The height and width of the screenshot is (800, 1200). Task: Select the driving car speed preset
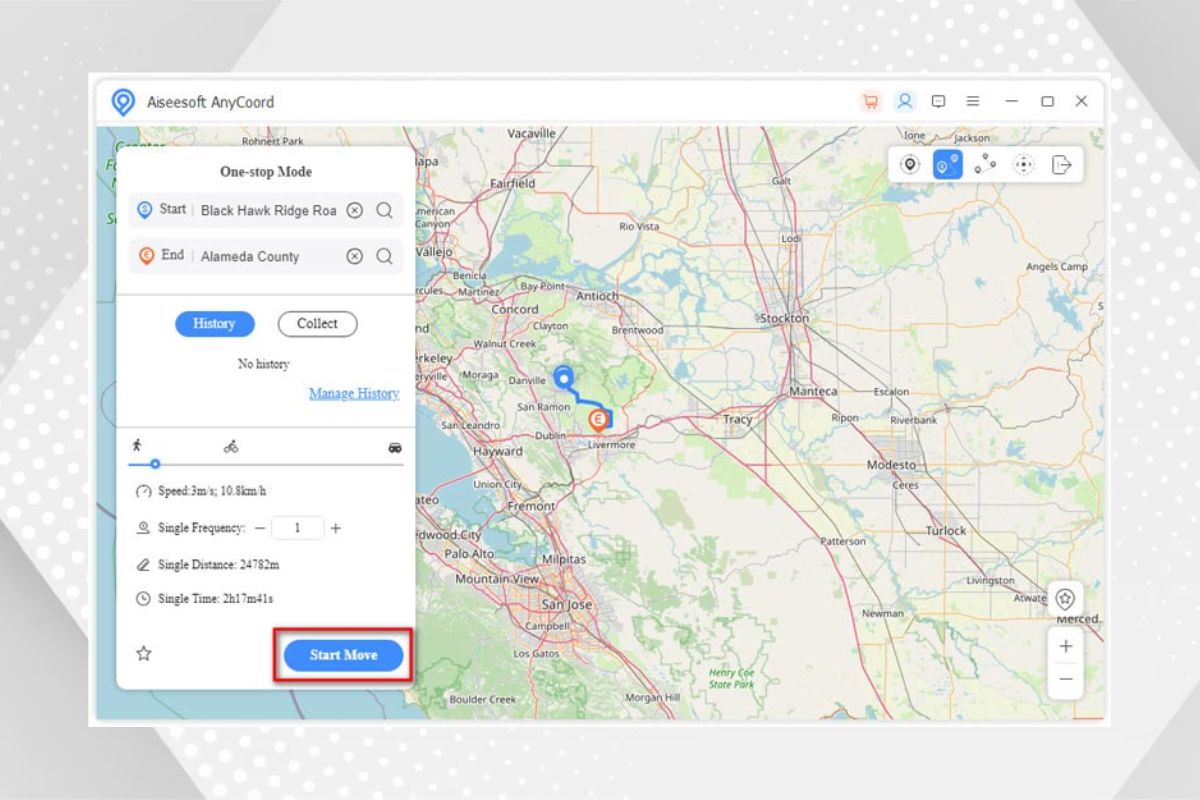(x=395, y=447)
